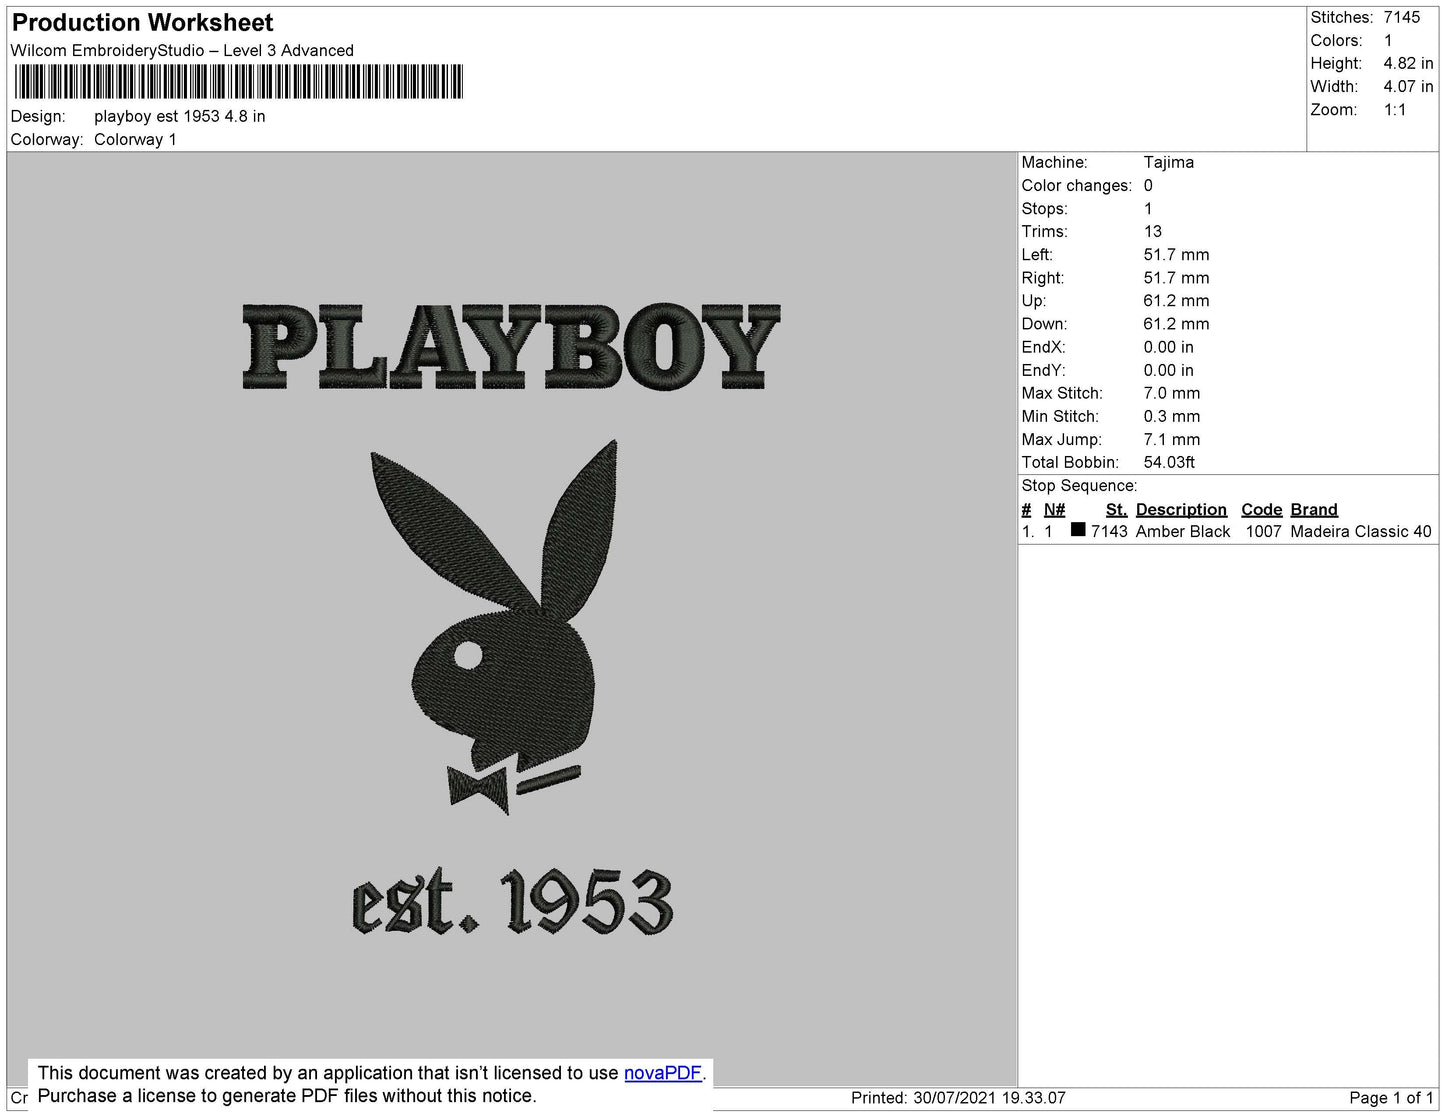Click the Amber Black color swatch

(x=1078, y=530)
